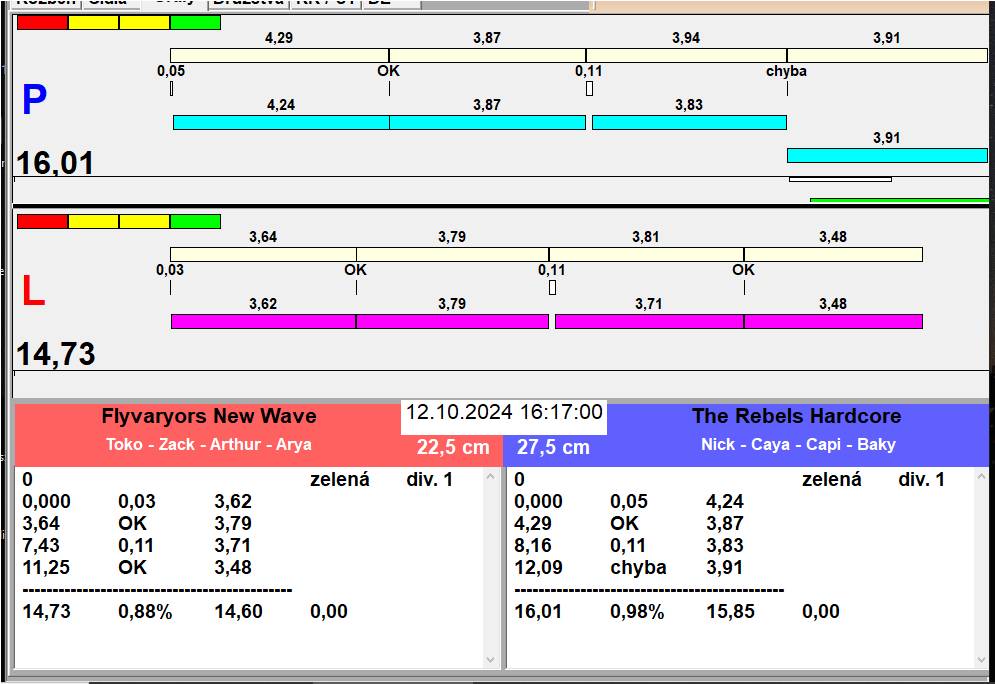Click the 12.10.2024 16:17:00 timestamp
This screenshot has height=684, width=995.
pos(504,412)
